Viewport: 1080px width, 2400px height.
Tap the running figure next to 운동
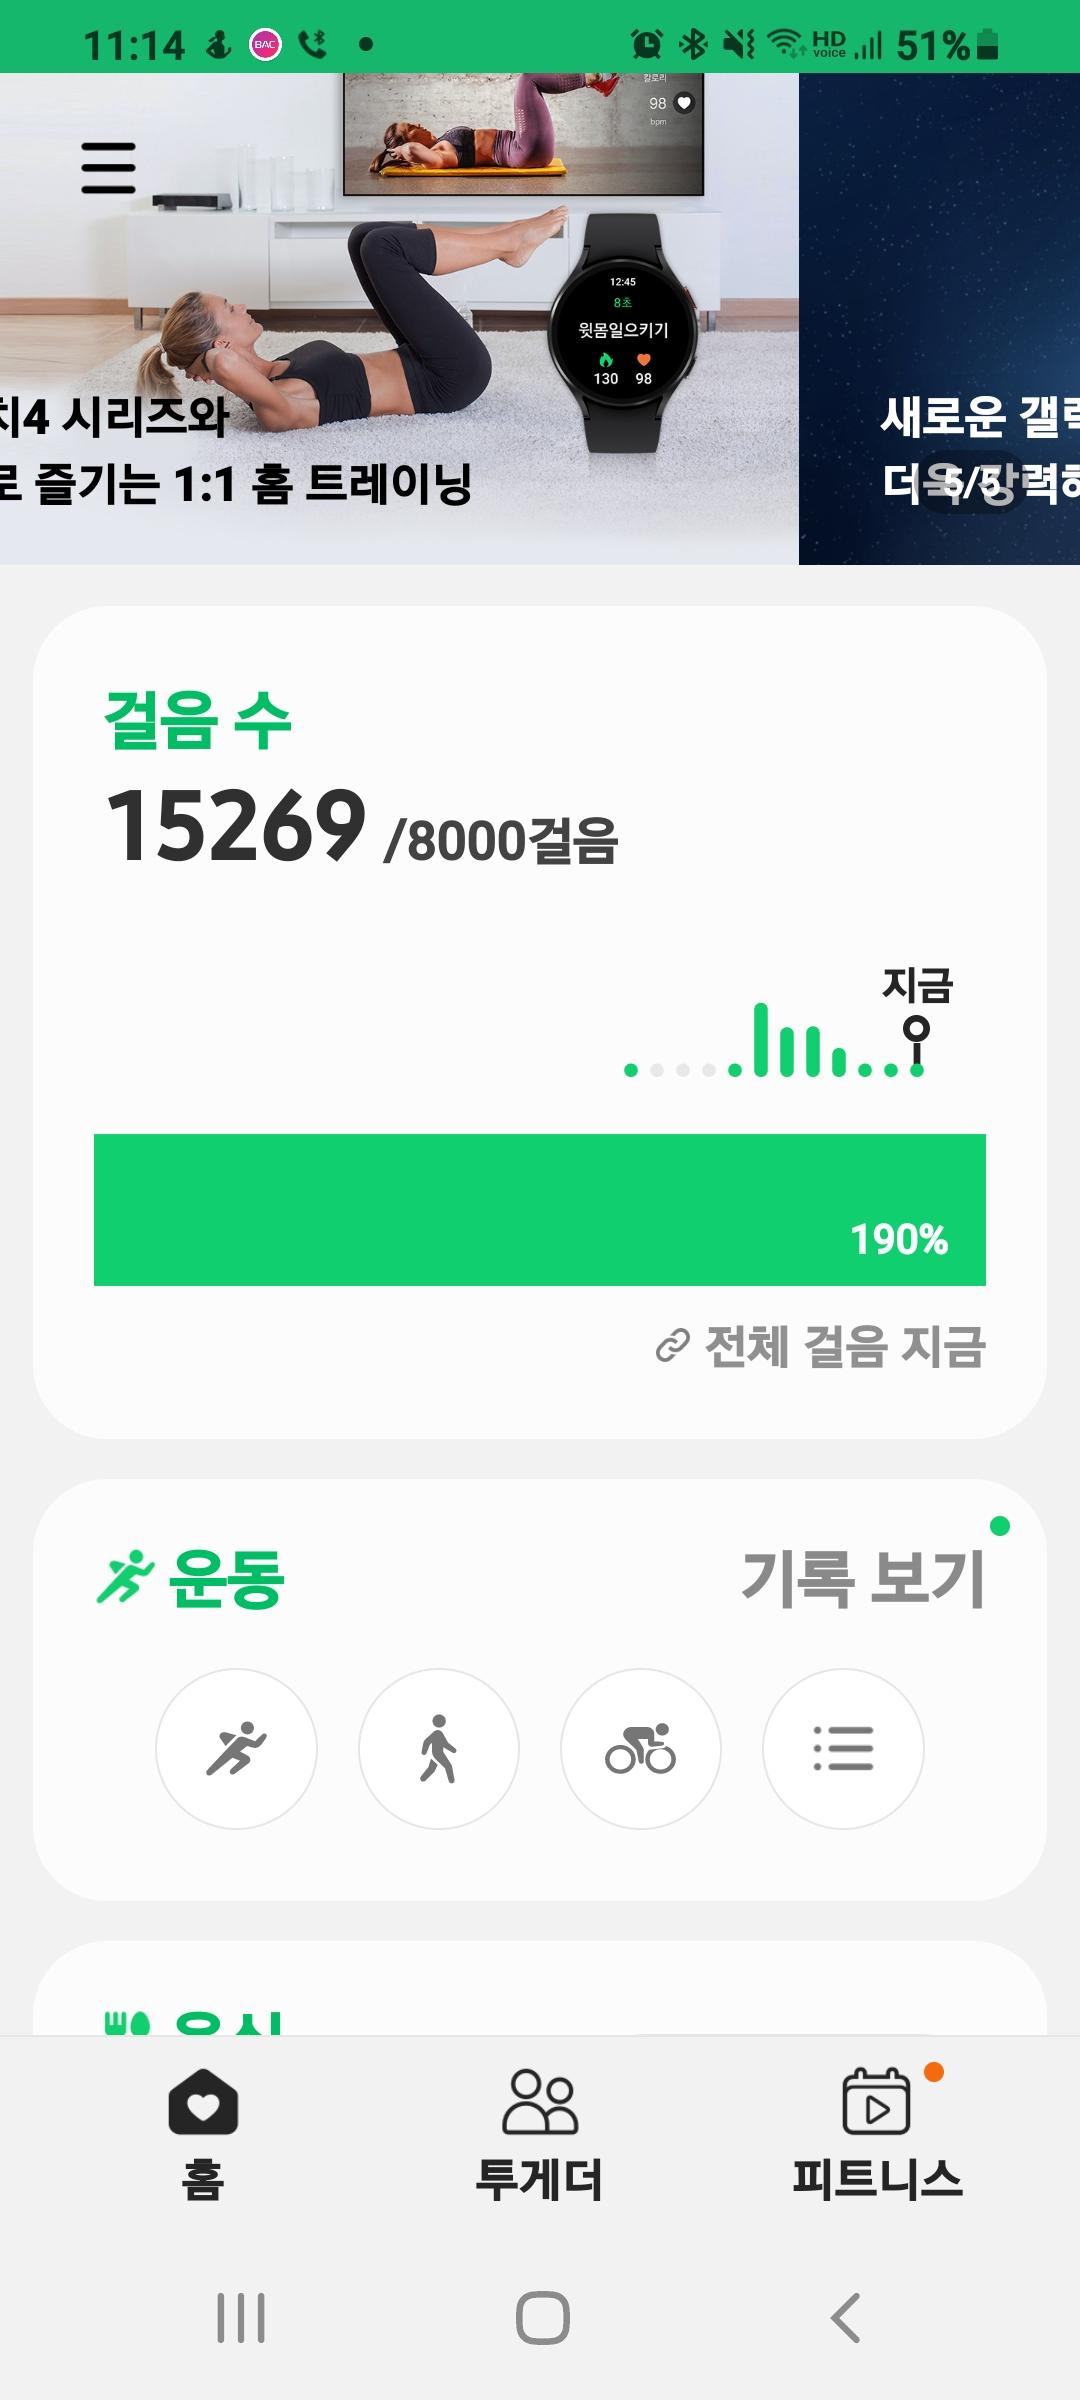pos(125,1578)
